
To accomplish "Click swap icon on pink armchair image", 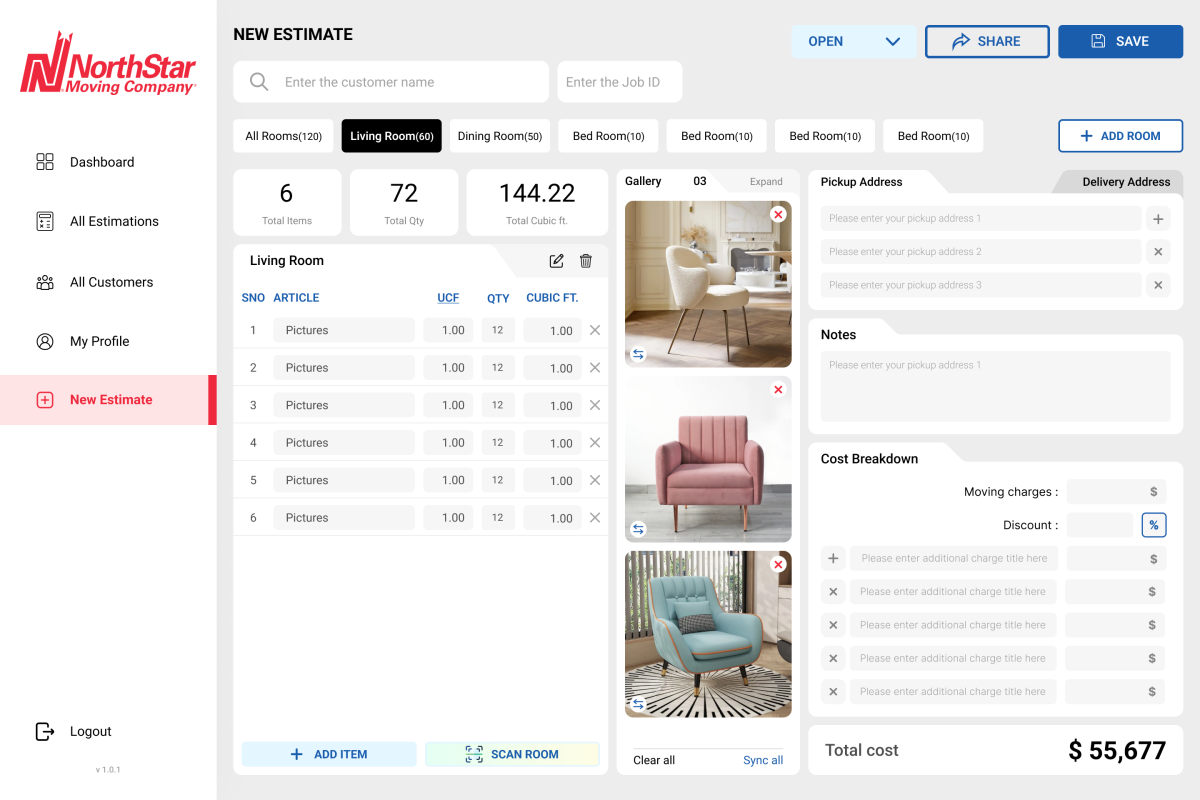I will [638, 529].
